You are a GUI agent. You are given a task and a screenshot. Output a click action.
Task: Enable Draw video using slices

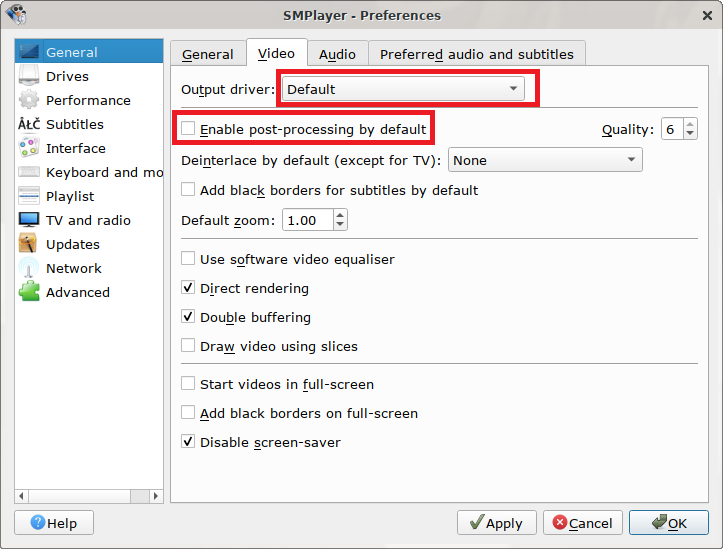(x=188, y=346)
